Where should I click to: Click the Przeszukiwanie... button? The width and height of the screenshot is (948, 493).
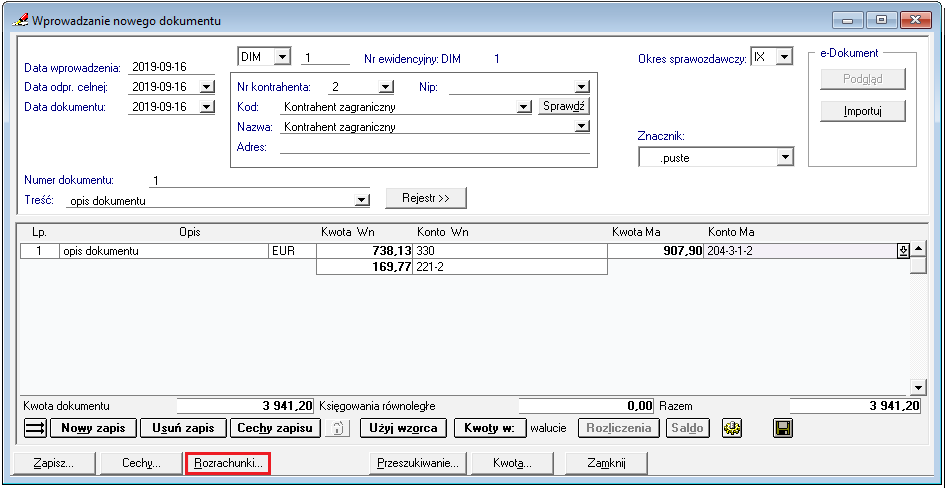(x=418, y=463)
